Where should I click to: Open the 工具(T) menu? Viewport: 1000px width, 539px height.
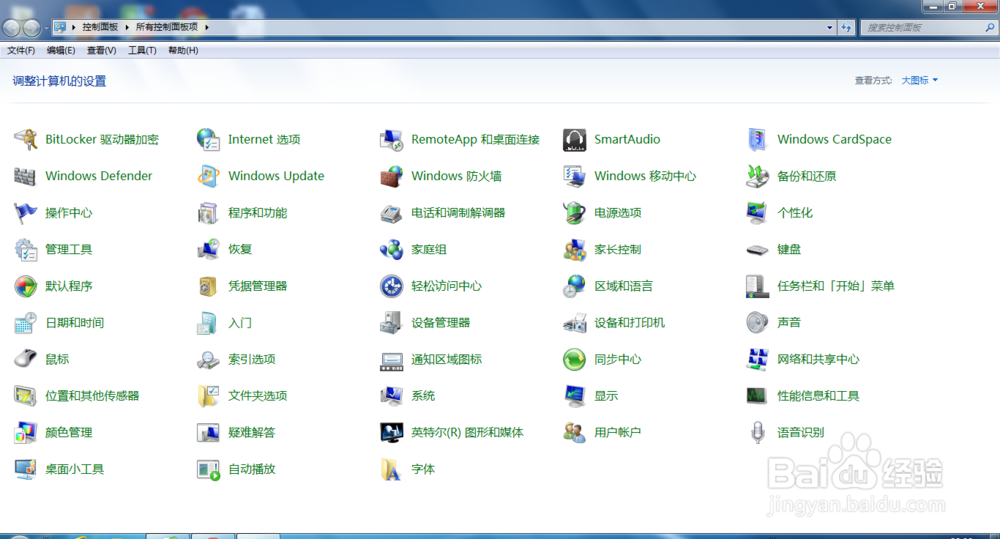click(x=142, y=50)
